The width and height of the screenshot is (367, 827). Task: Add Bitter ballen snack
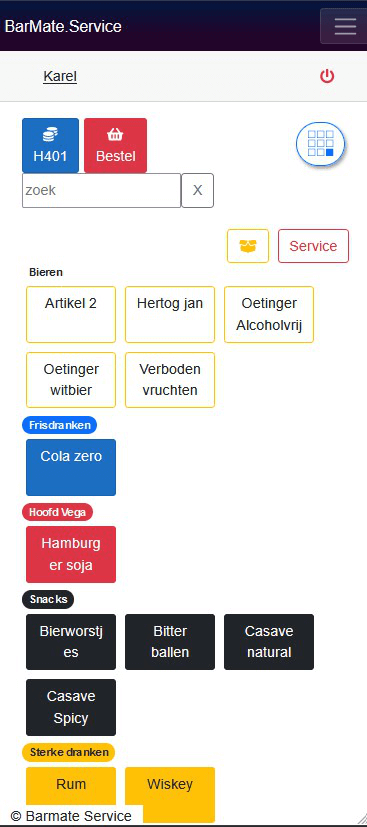tap(170, 642)
